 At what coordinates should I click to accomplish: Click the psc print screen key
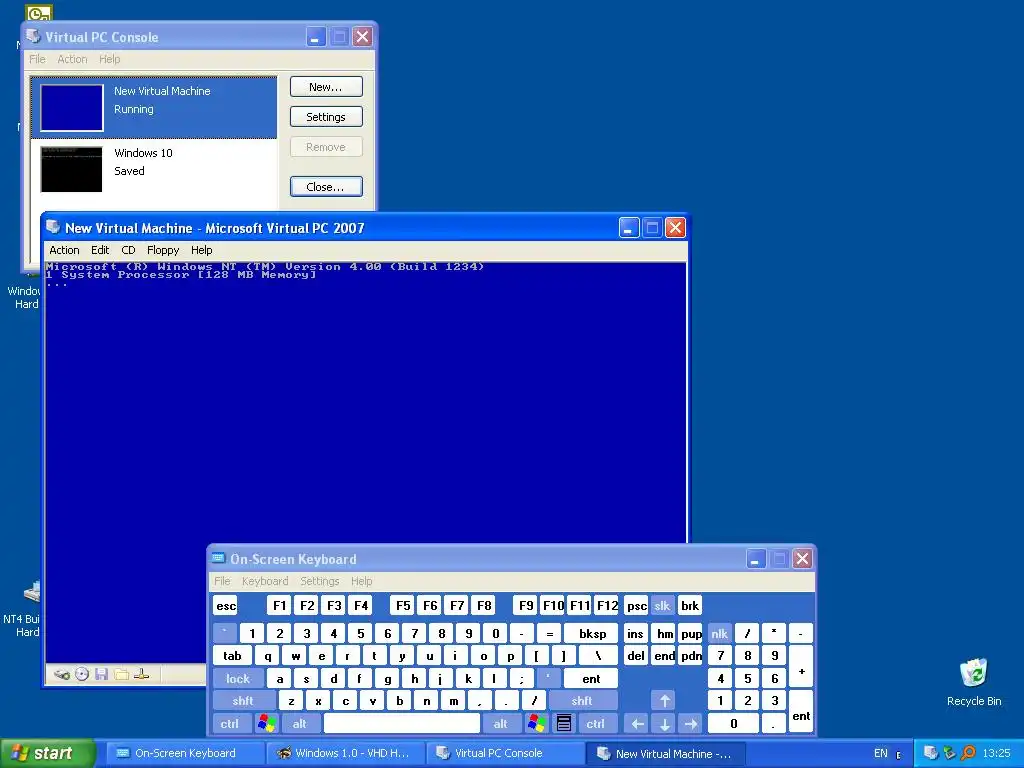point(637,605)
